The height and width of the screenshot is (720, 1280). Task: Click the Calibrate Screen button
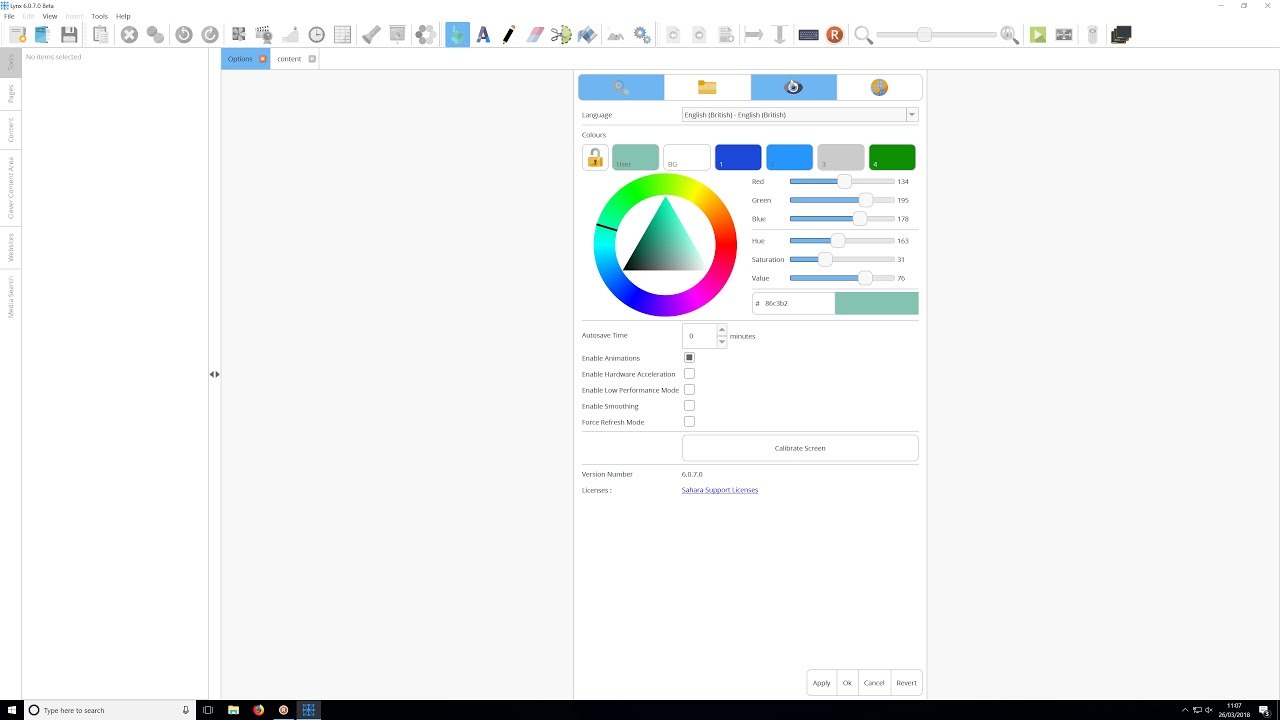click(800, 448)
